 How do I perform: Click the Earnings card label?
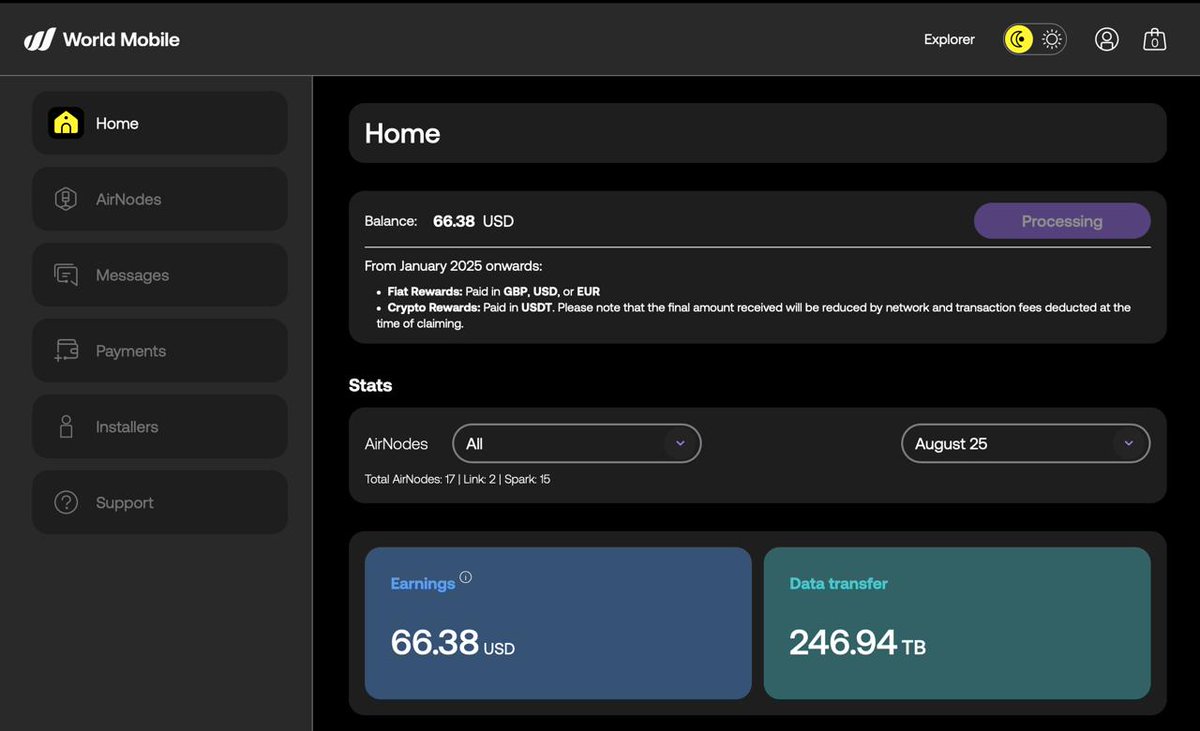click(x=422, y=583)
